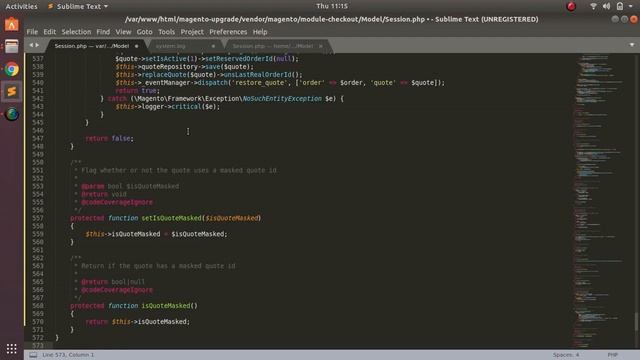
Task: Change syntax via PHP status item
Action: (612, 355)
